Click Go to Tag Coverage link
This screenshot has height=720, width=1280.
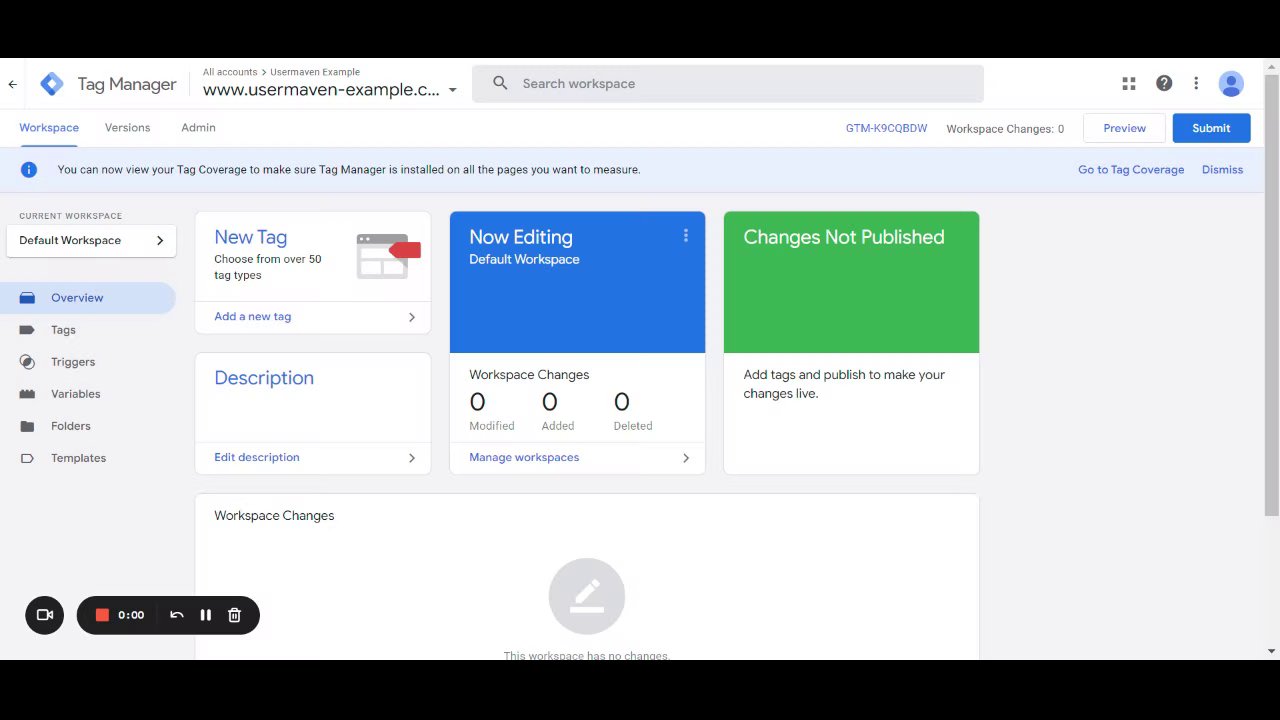click(1131, 170)
